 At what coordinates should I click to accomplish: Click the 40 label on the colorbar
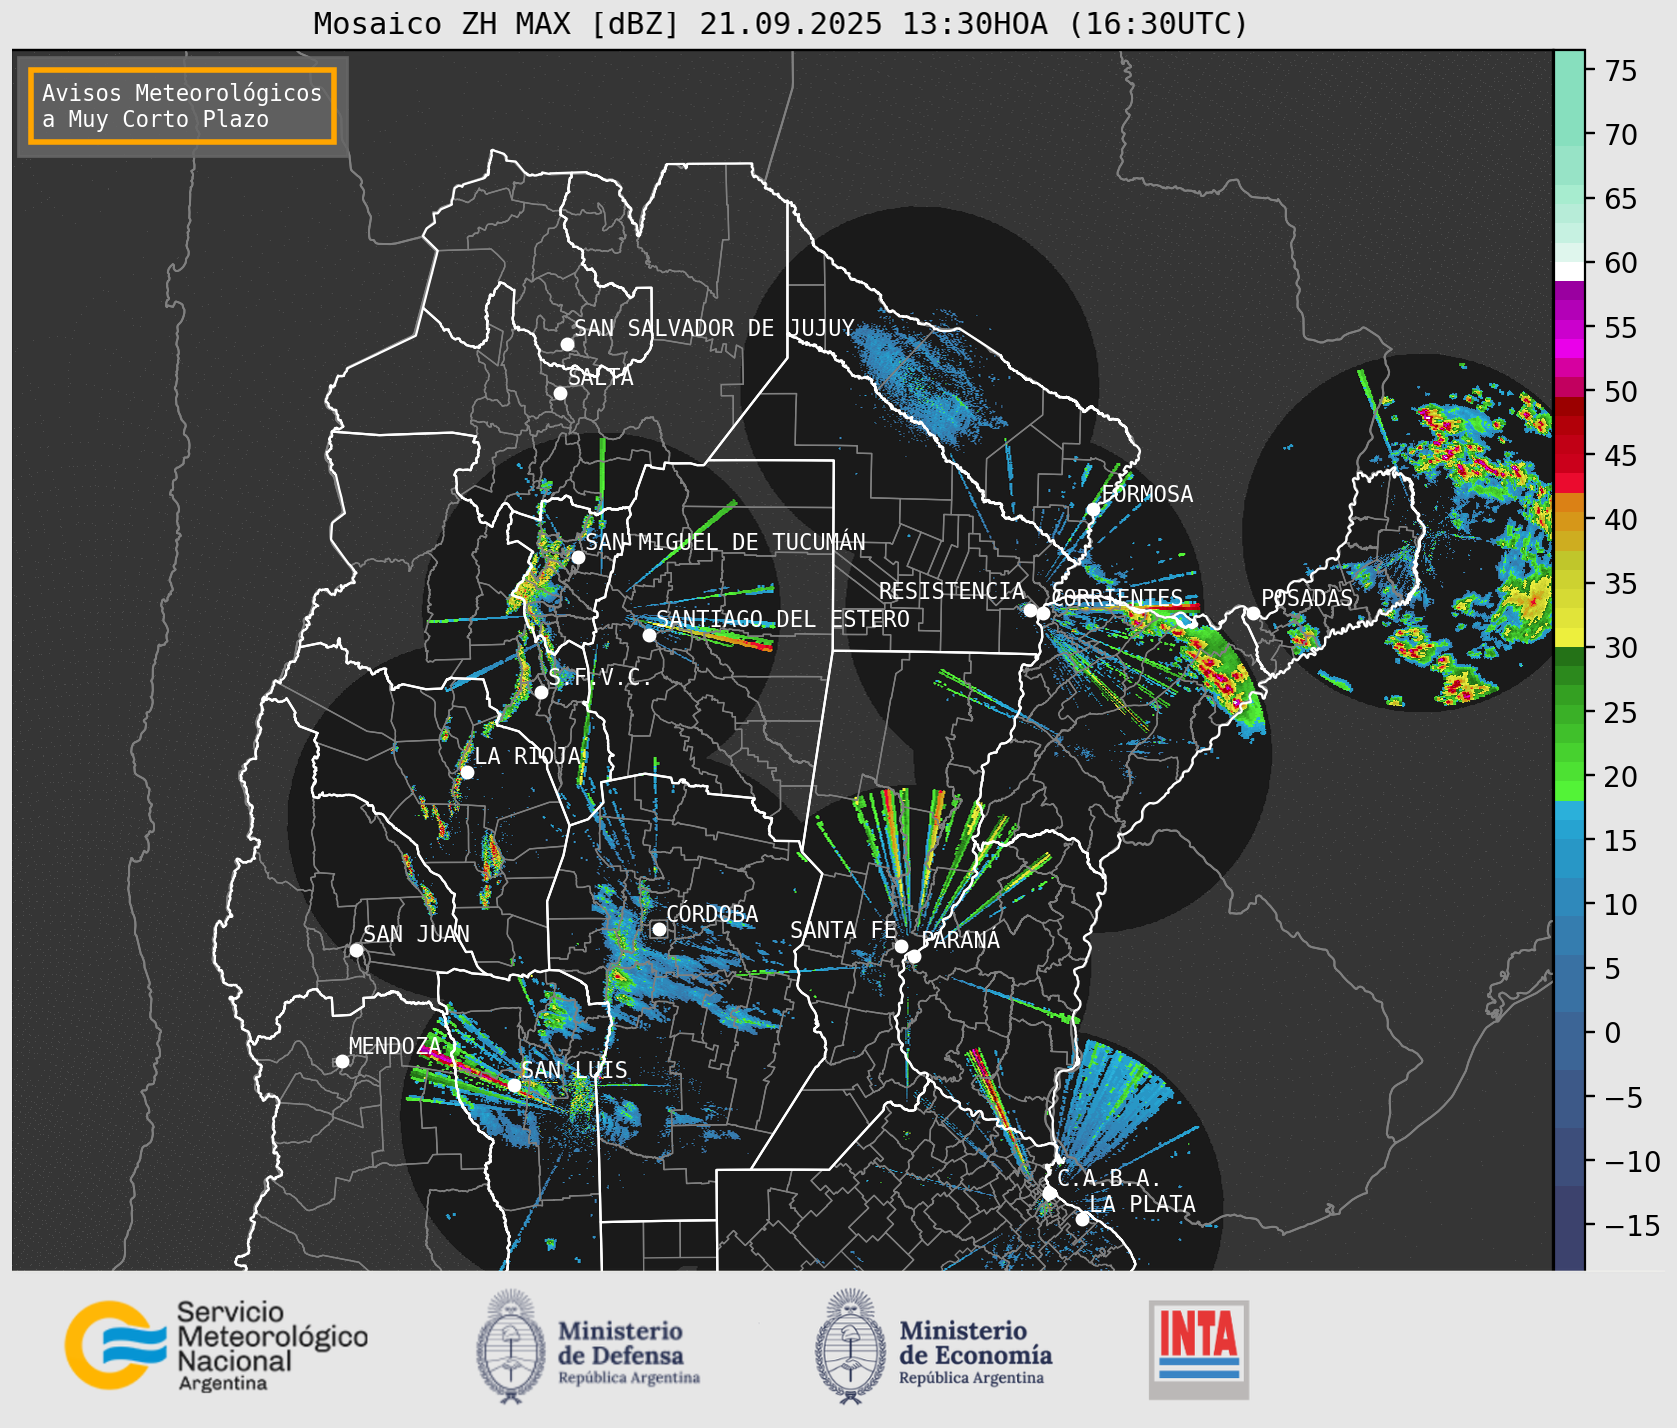point(1621,520)
